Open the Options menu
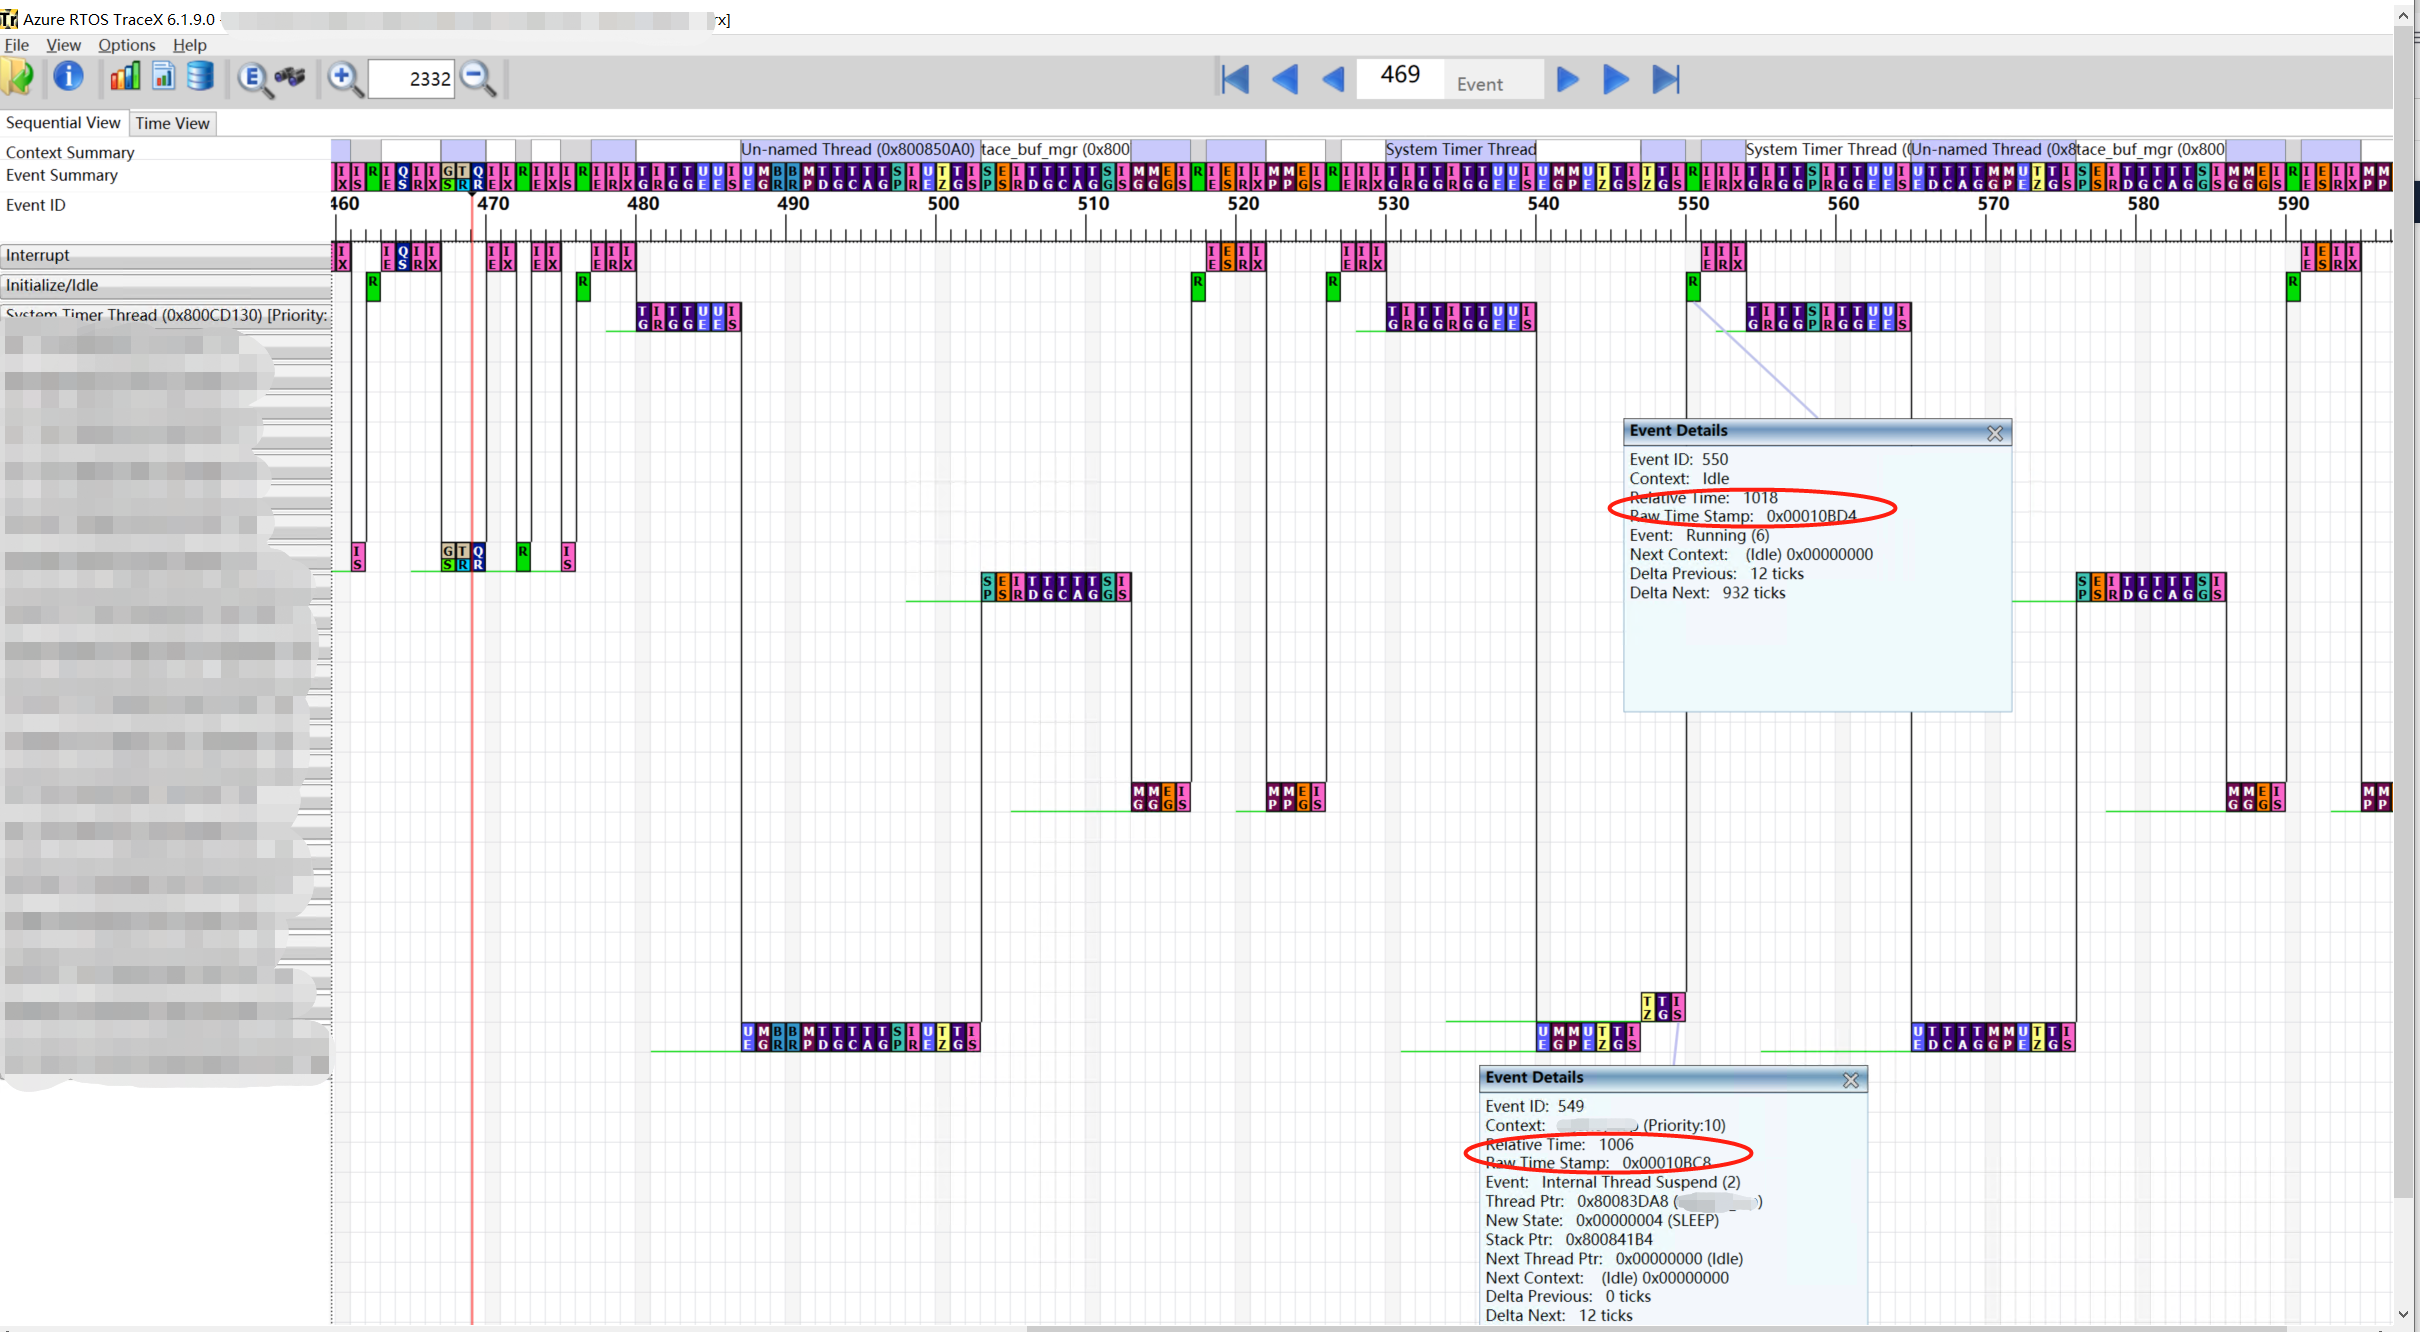 (126, 45)
